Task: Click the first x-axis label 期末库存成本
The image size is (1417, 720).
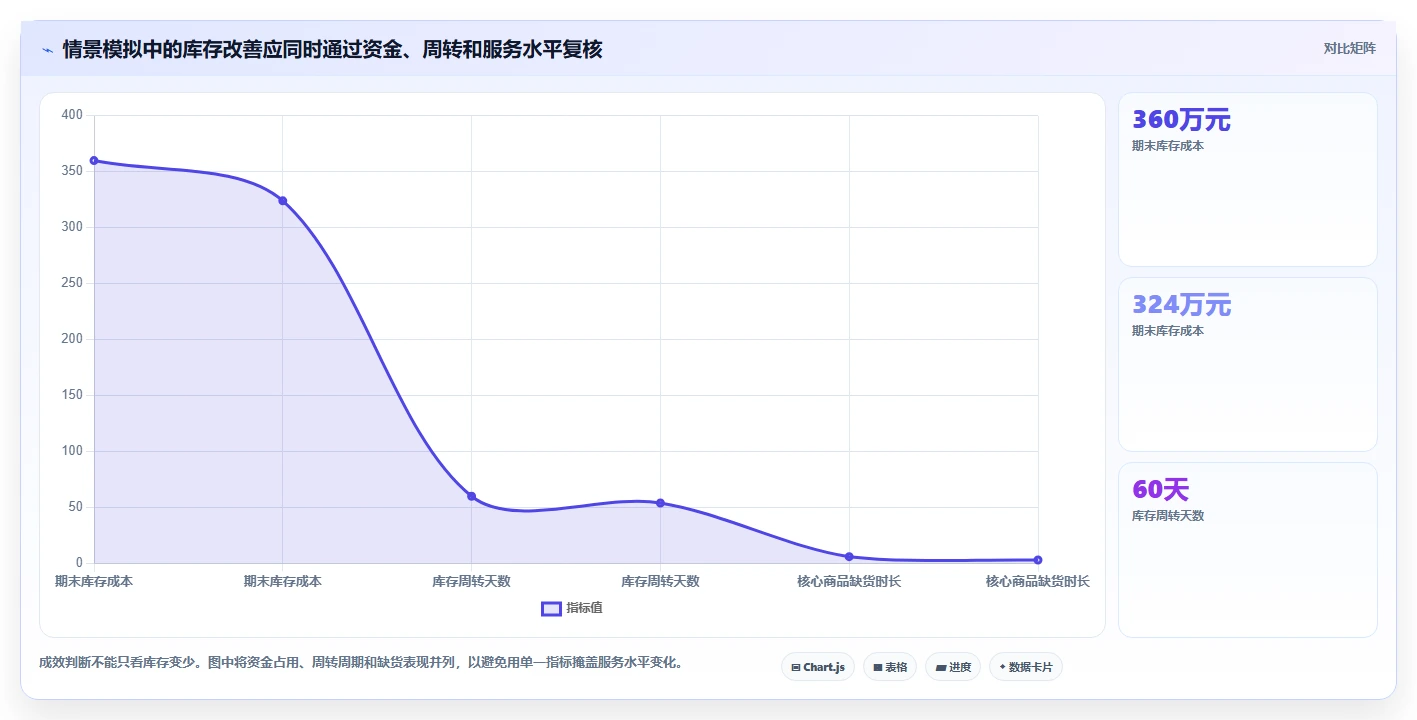Action: (94, 581)
